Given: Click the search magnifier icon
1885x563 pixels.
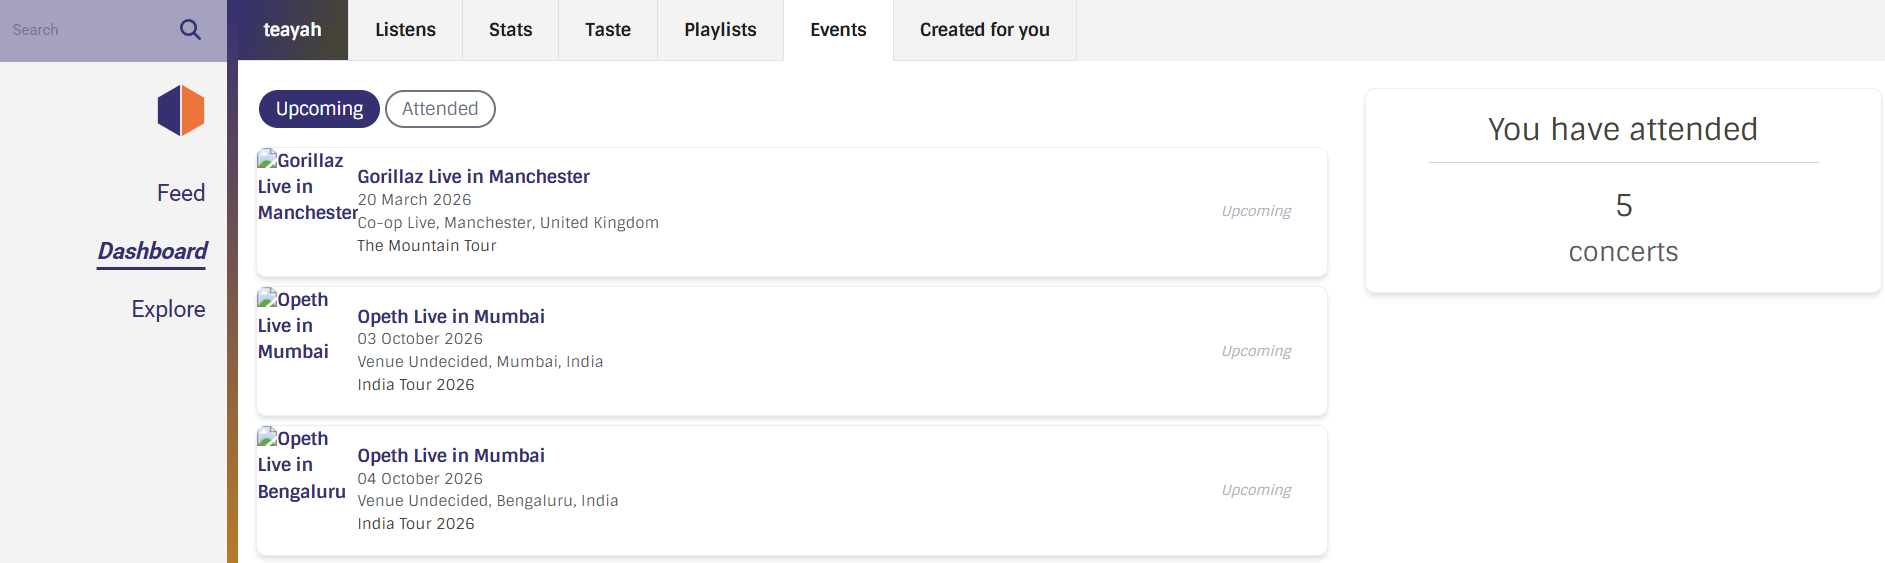Looking at the screenshot, I should (x=190, y=30).
